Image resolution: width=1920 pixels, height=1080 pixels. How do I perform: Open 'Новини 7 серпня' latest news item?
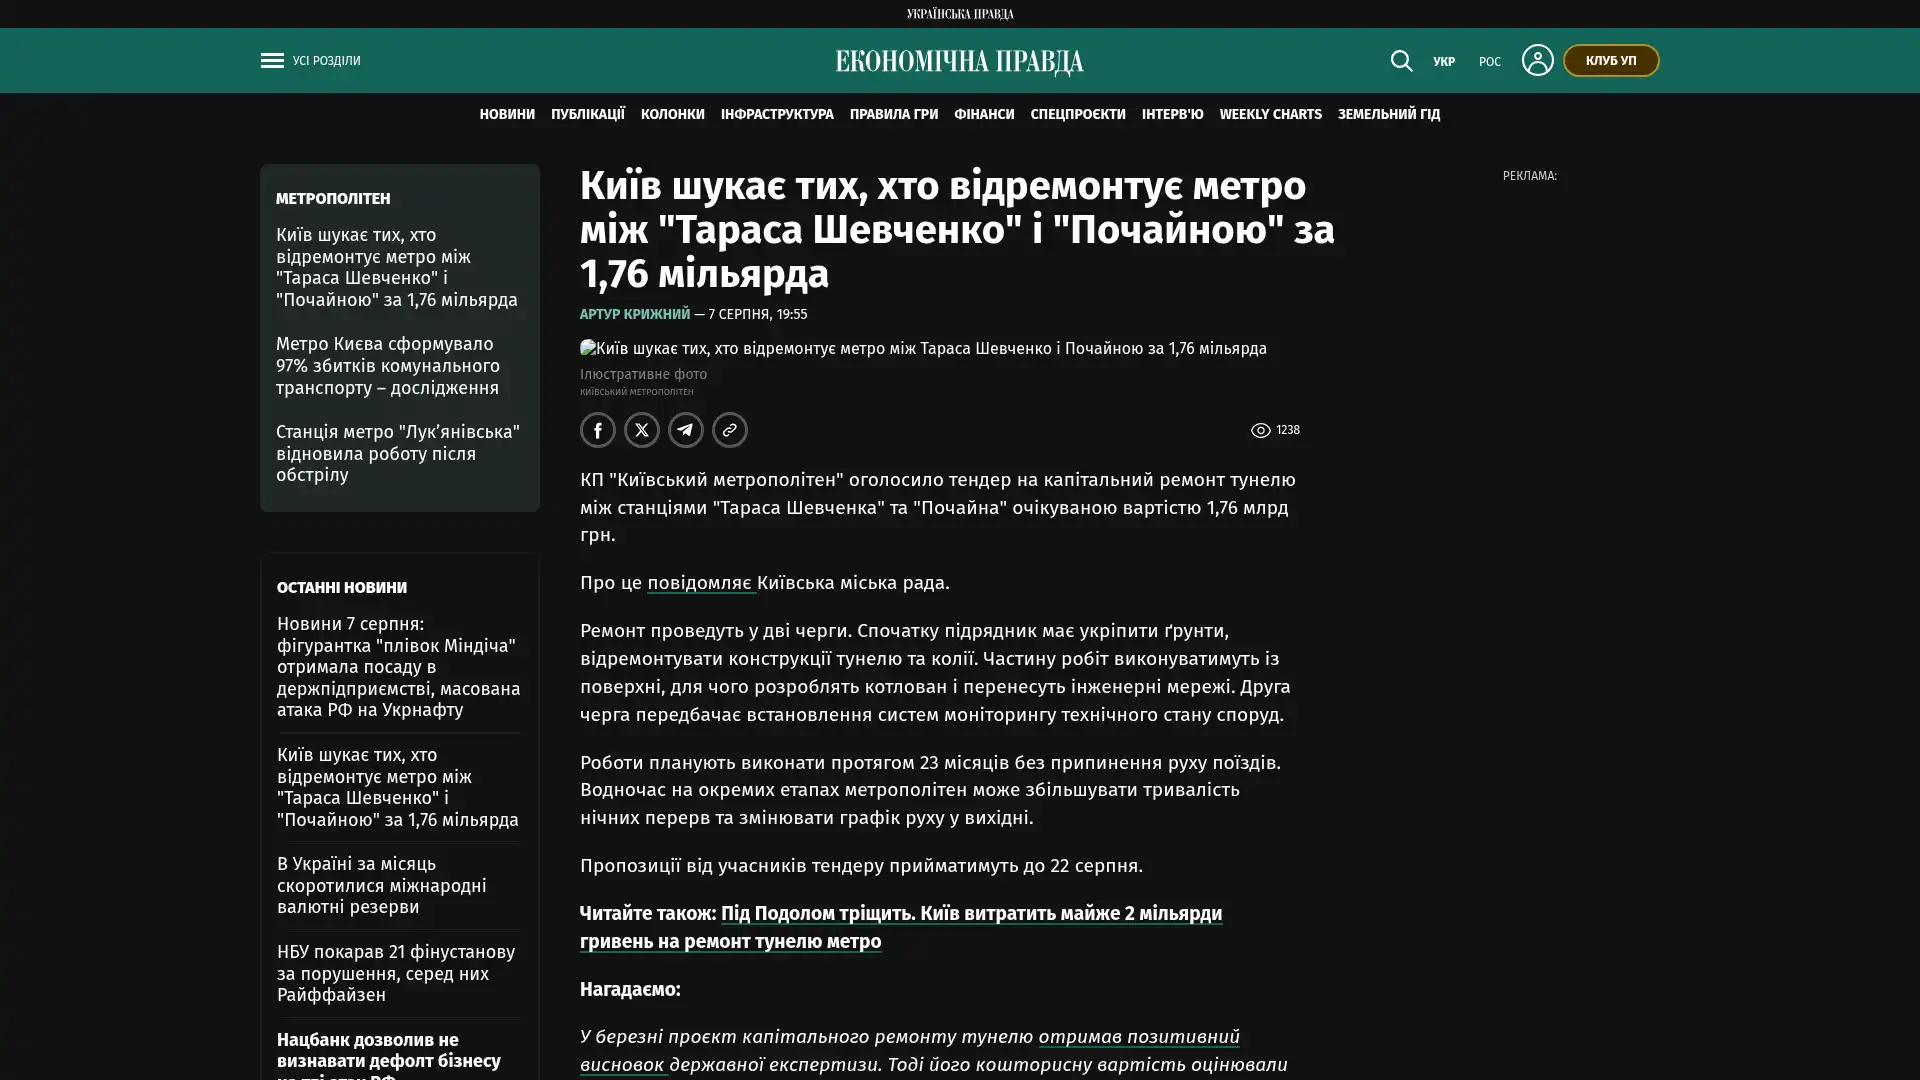pos(399,666)
